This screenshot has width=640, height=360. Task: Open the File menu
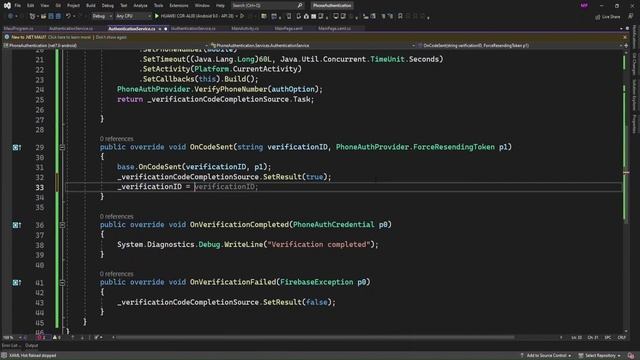(18, 6)
